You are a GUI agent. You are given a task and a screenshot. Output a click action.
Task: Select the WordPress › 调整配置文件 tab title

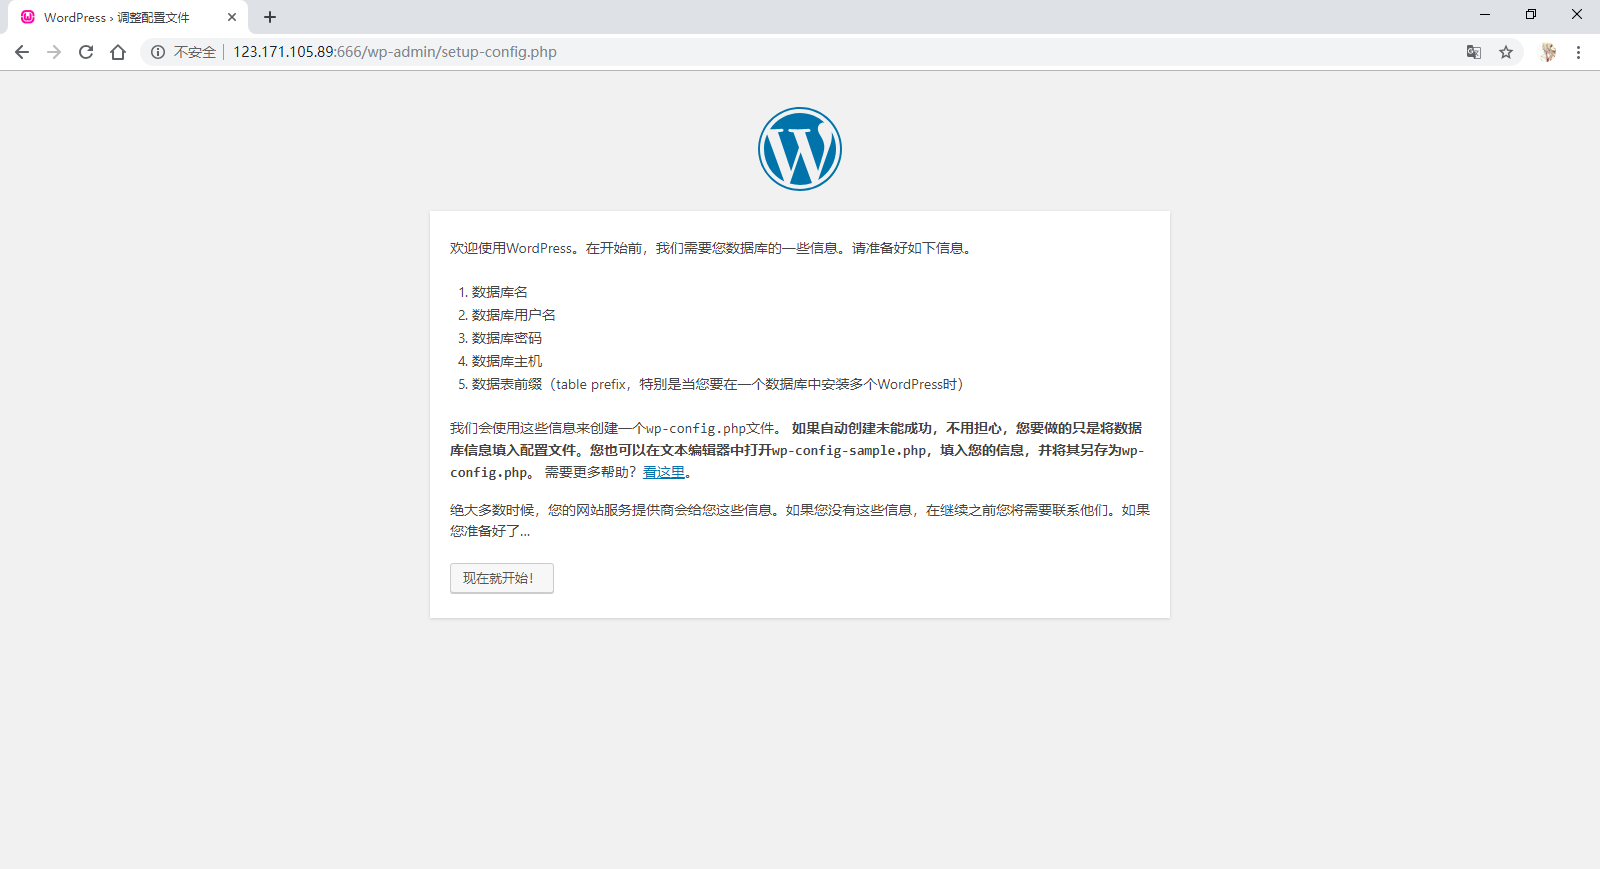(117, 17)
